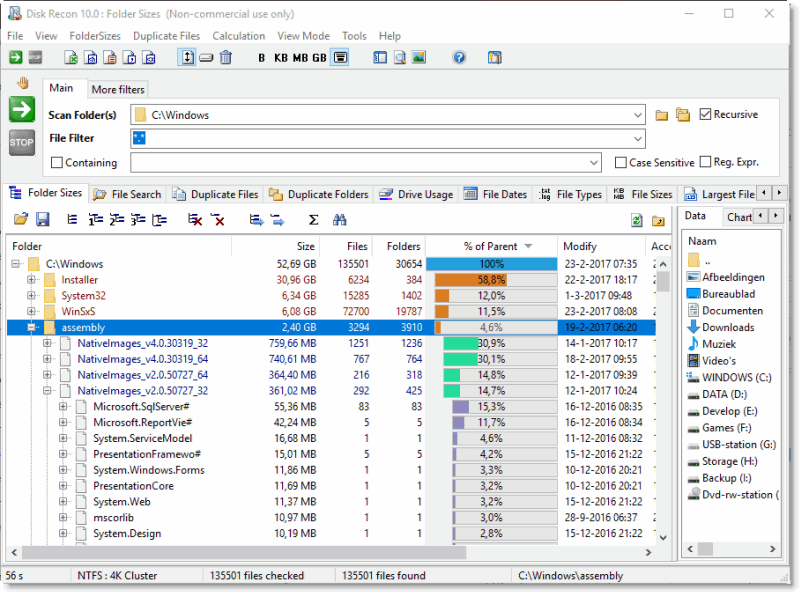Show sizes in GB
Image resolution: width=800 pixels, height=593 pixels.
(319, 58)
